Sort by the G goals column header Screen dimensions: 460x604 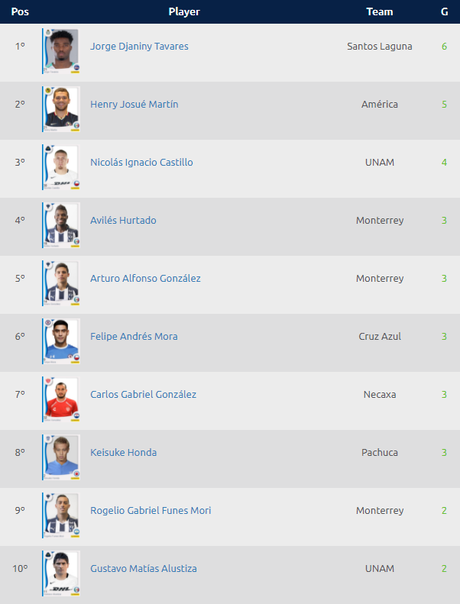click(444, 12)
